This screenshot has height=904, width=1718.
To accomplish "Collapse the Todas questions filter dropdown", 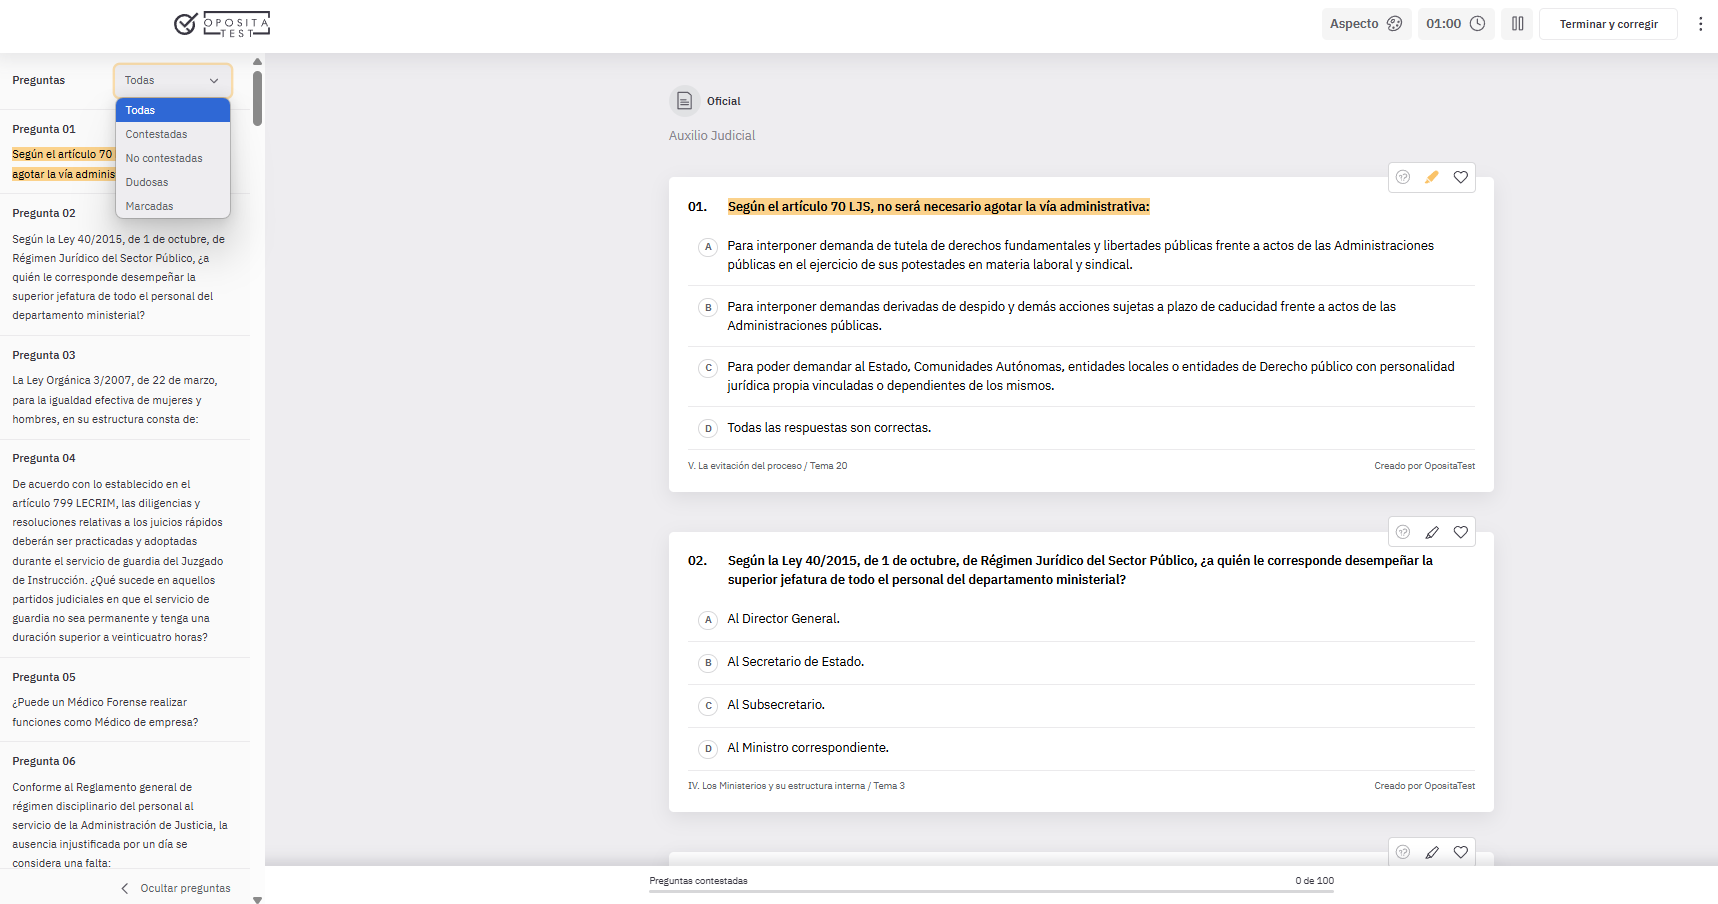I will [173, 80].
